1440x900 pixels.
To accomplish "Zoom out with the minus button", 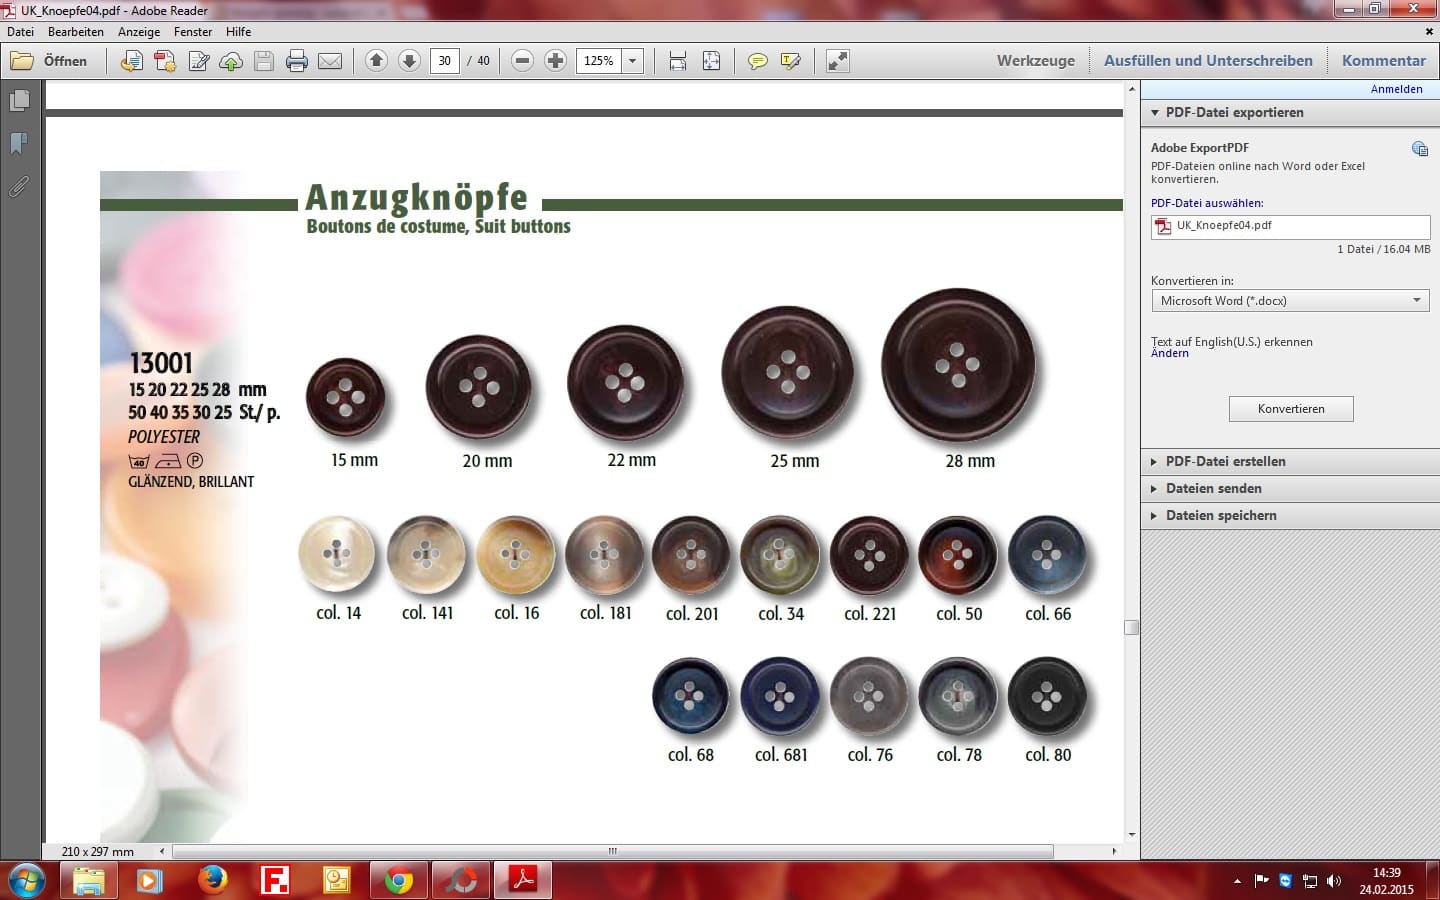I will pos(522,60).
